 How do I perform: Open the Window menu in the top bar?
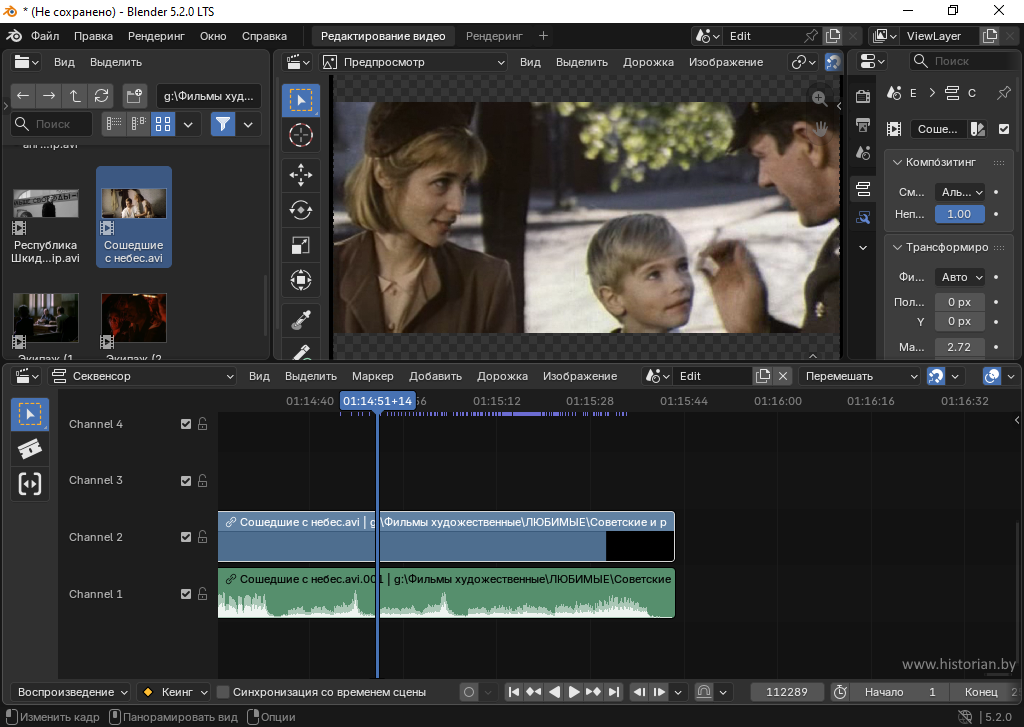213,36
